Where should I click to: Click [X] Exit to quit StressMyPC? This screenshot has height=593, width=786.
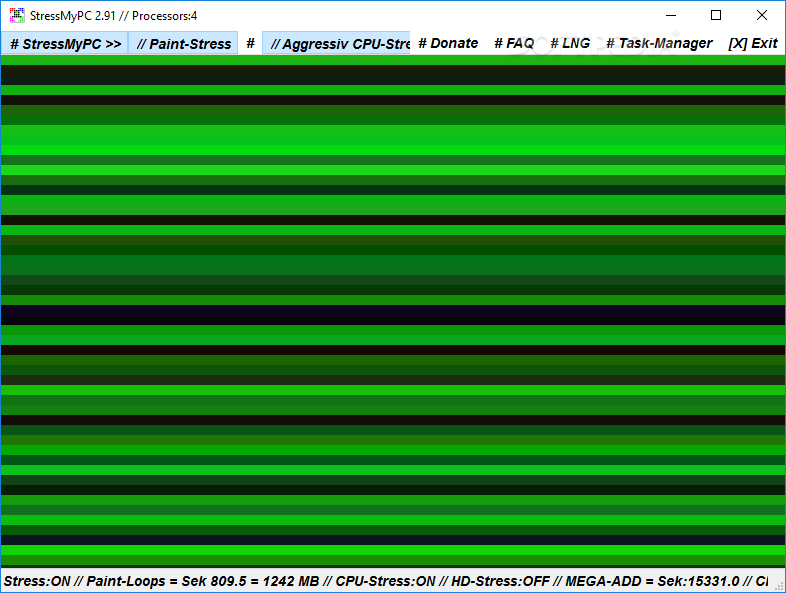point(753,44)
